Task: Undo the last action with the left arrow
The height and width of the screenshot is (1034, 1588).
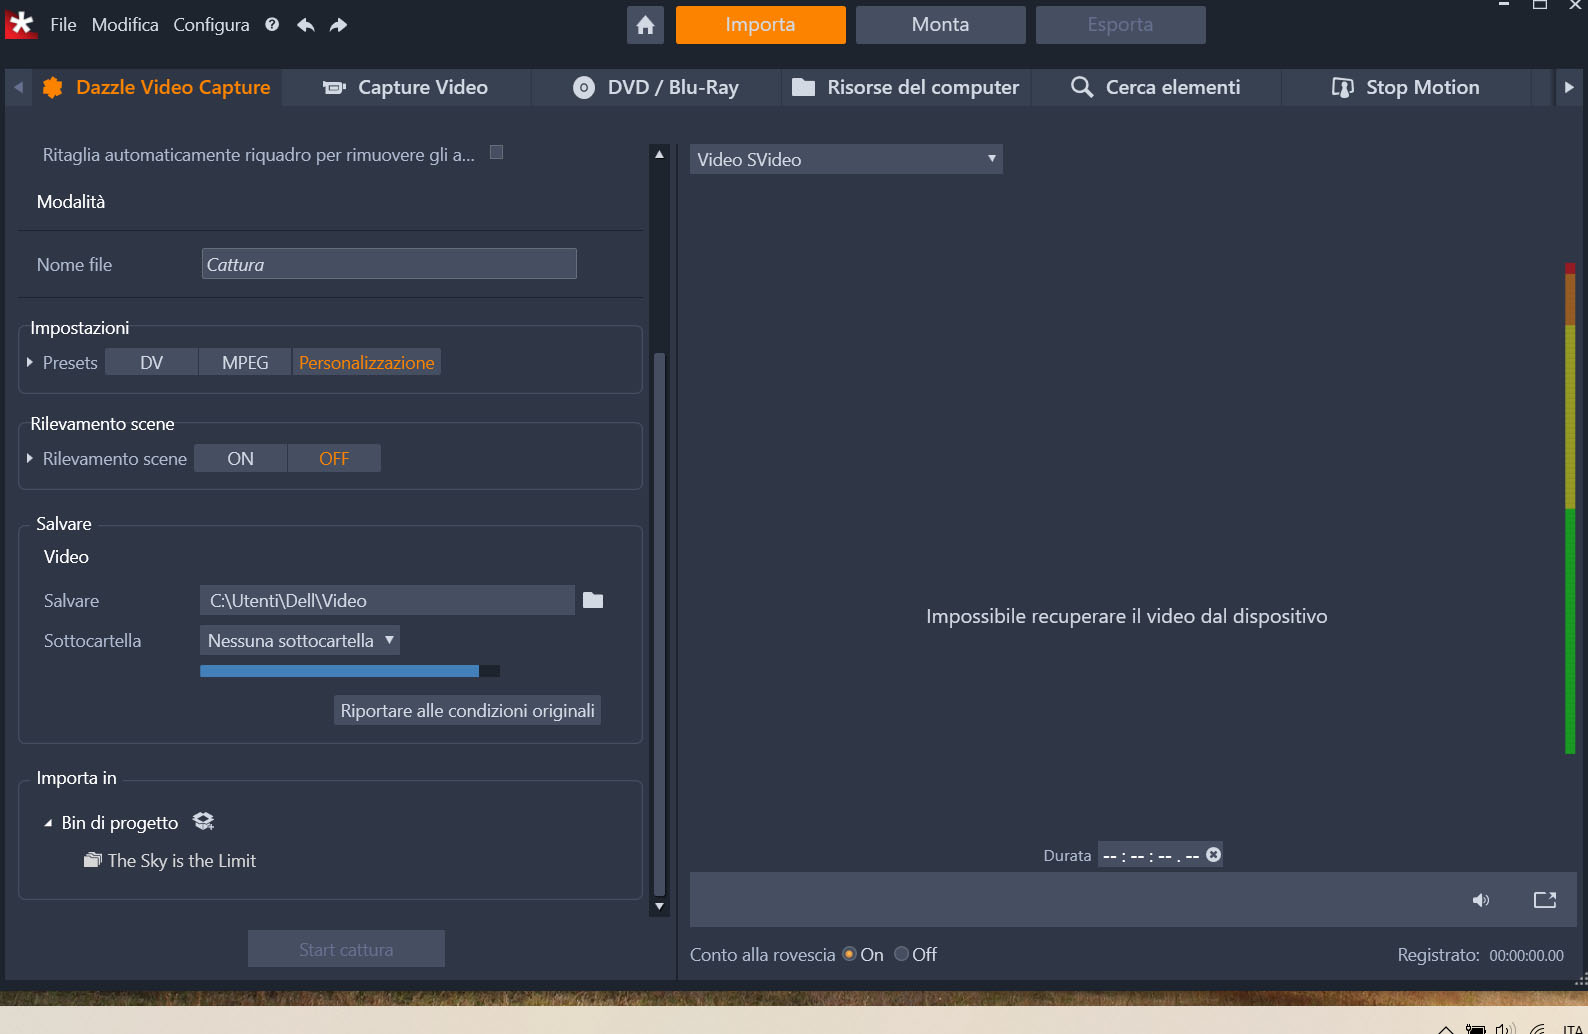Action: click(306, 24)
